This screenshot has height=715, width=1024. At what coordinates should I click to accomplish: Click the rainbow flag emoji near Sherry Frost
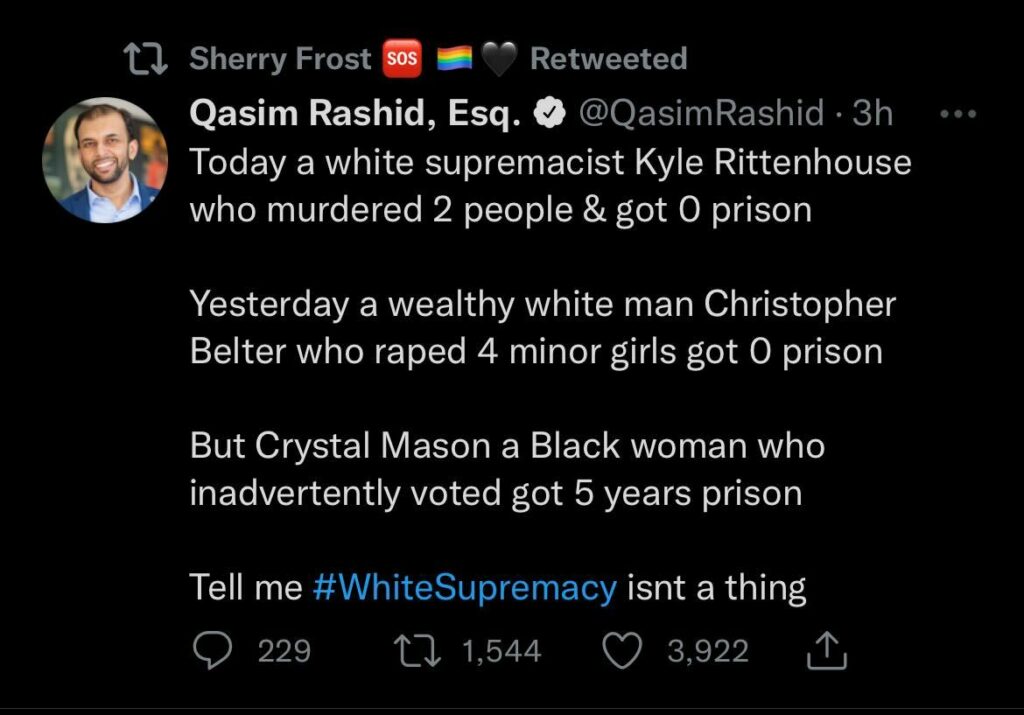point(455,59)
